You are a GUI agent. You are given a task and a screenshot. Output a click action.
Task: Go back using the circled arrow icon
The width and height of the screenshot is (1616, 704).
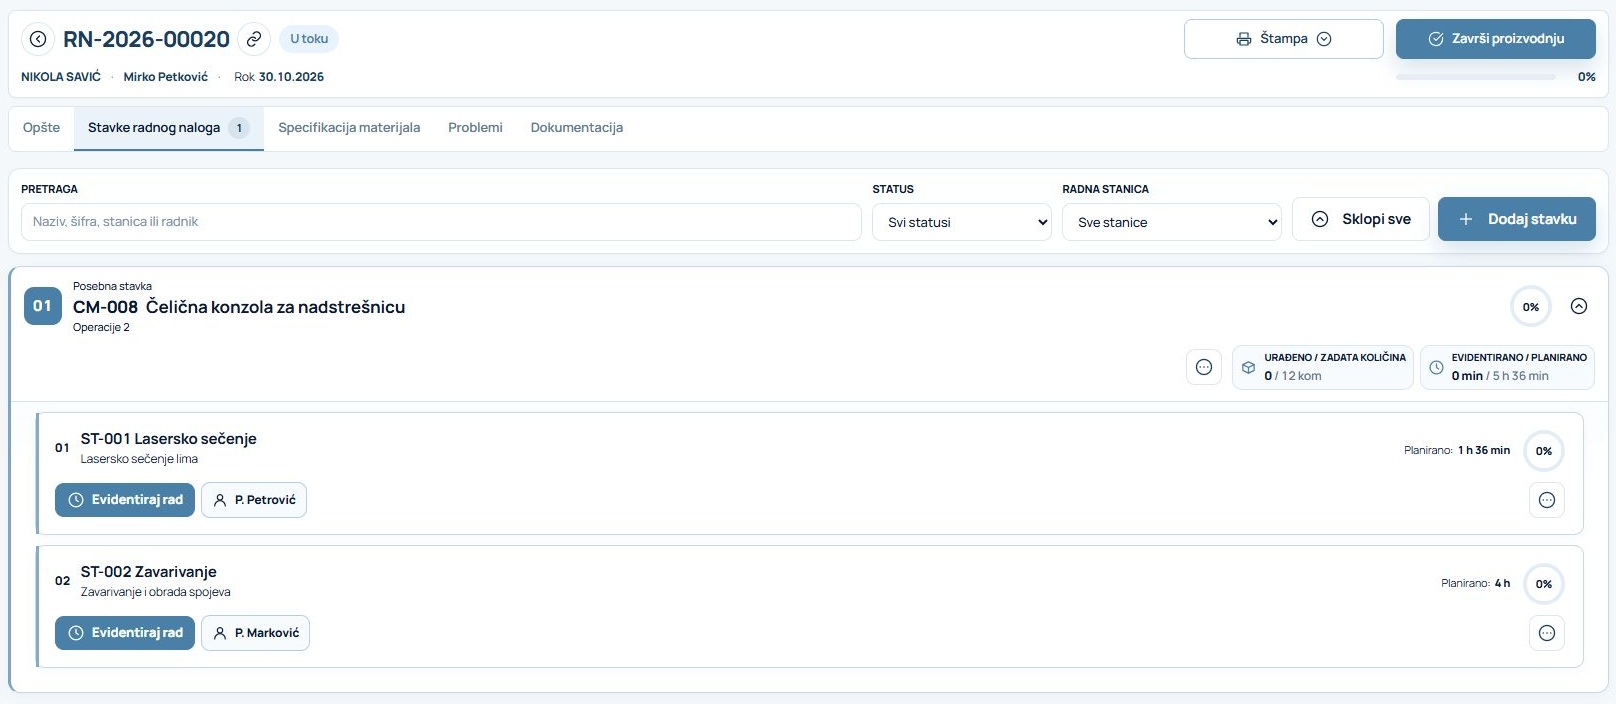click(x=38, y=39)
